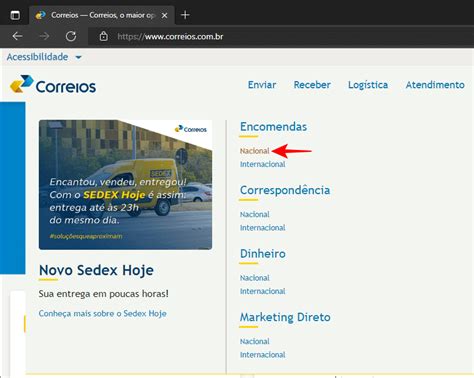Viewport: 474px width, 378px height.
Task: Open the Atendimento menu
Action: pos(435,85)
